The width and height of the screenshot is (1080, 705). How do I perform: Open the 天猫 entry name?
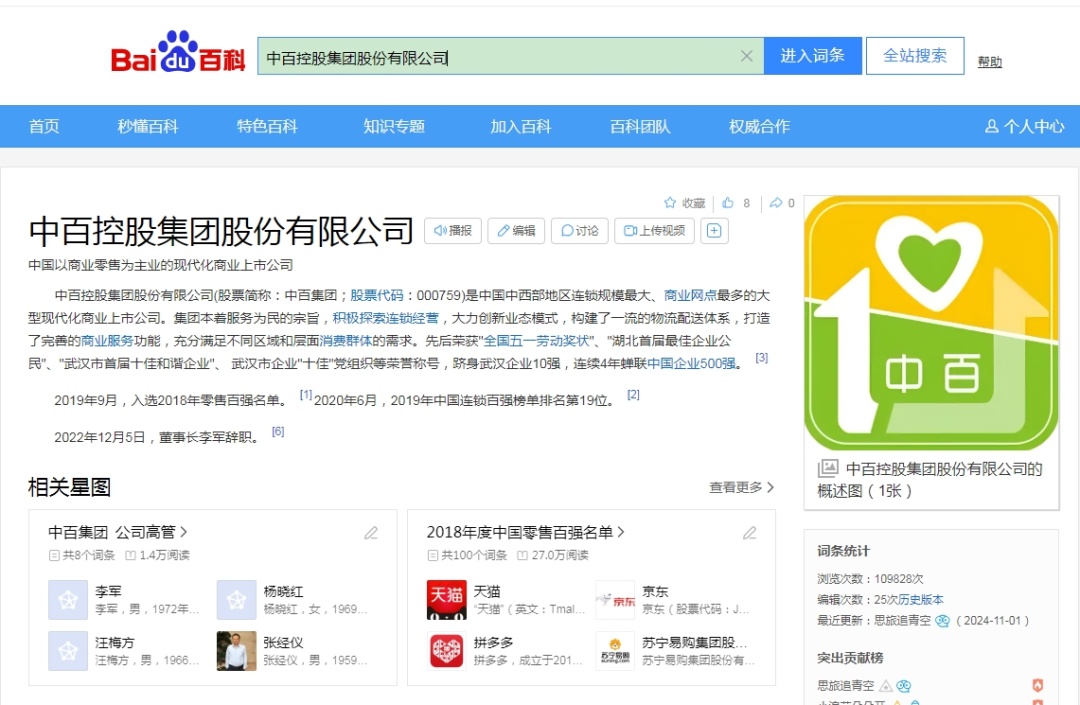tap(488, 591)
